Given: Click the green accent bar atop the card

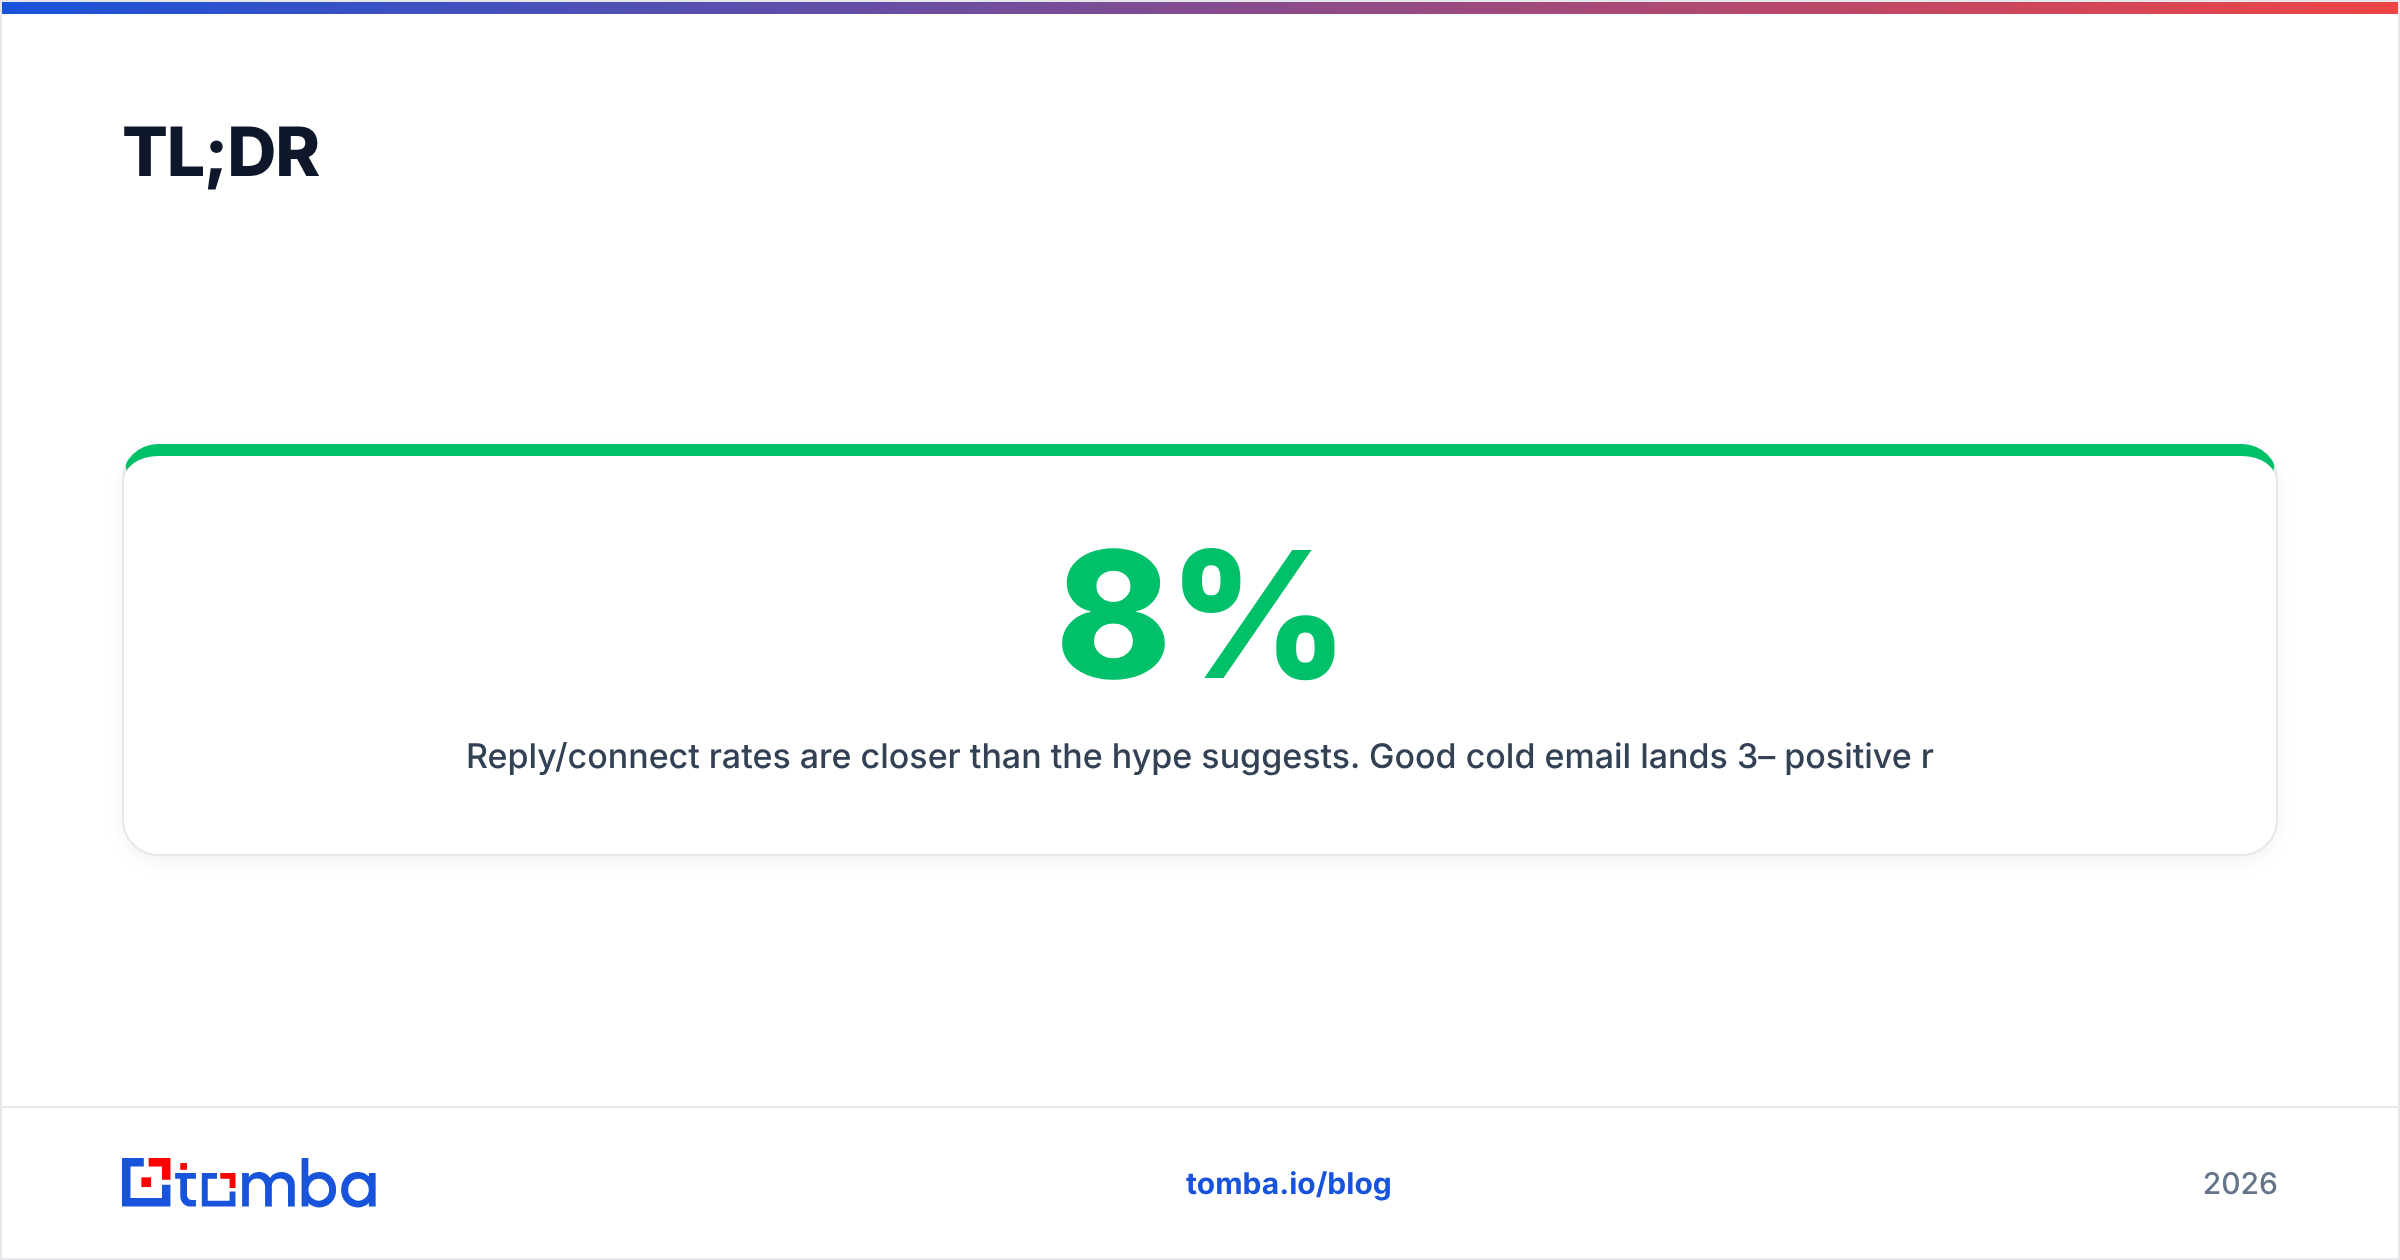Looking at the screenshot, I should [x=1200, y=450].
